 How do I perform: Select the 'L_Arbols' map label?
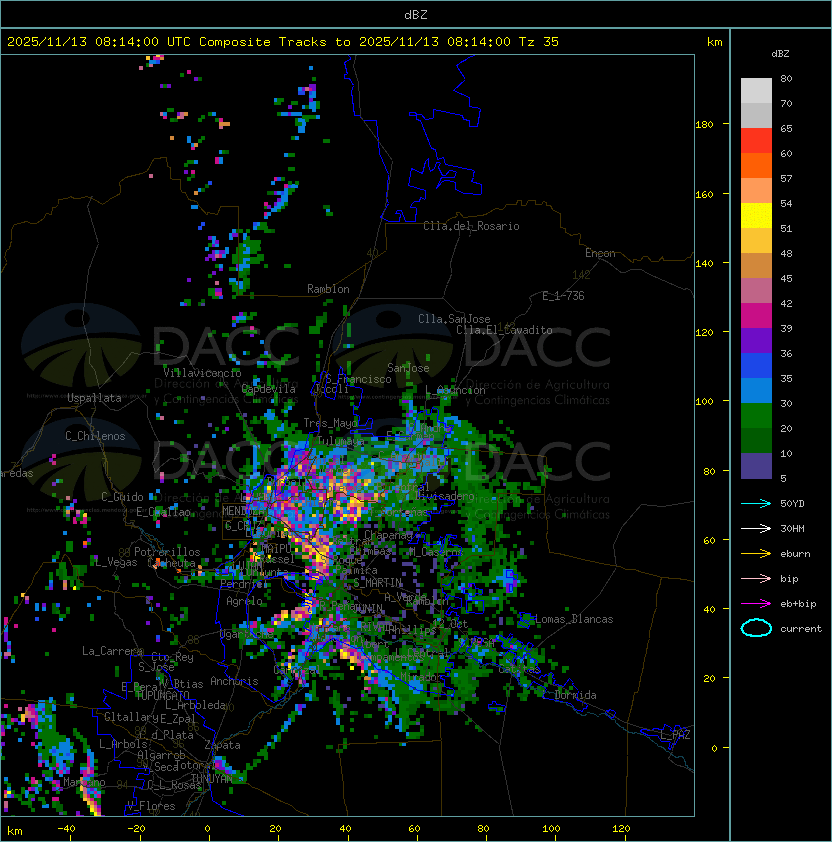pyautogui.click(x=123, y=744)
